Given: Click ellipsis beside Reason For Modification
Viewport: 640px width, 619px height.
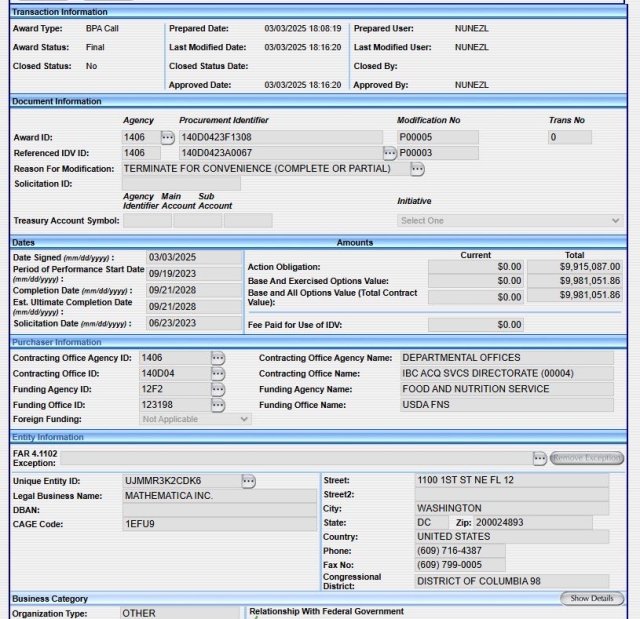Looking at the screenshot, I should coord(416,169).
